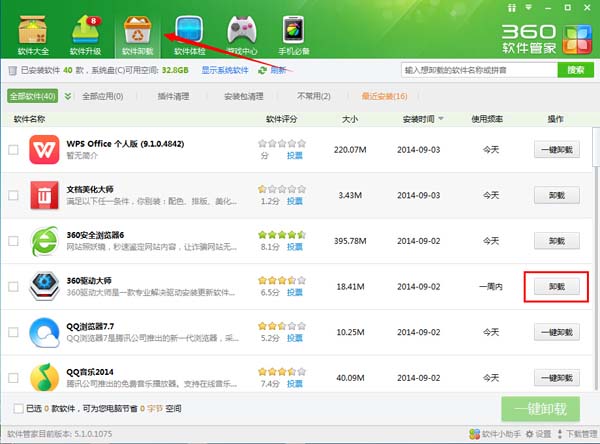Click 卸载 button for 360驱动大师
600x444 pixels.
[x=556, y=286]
